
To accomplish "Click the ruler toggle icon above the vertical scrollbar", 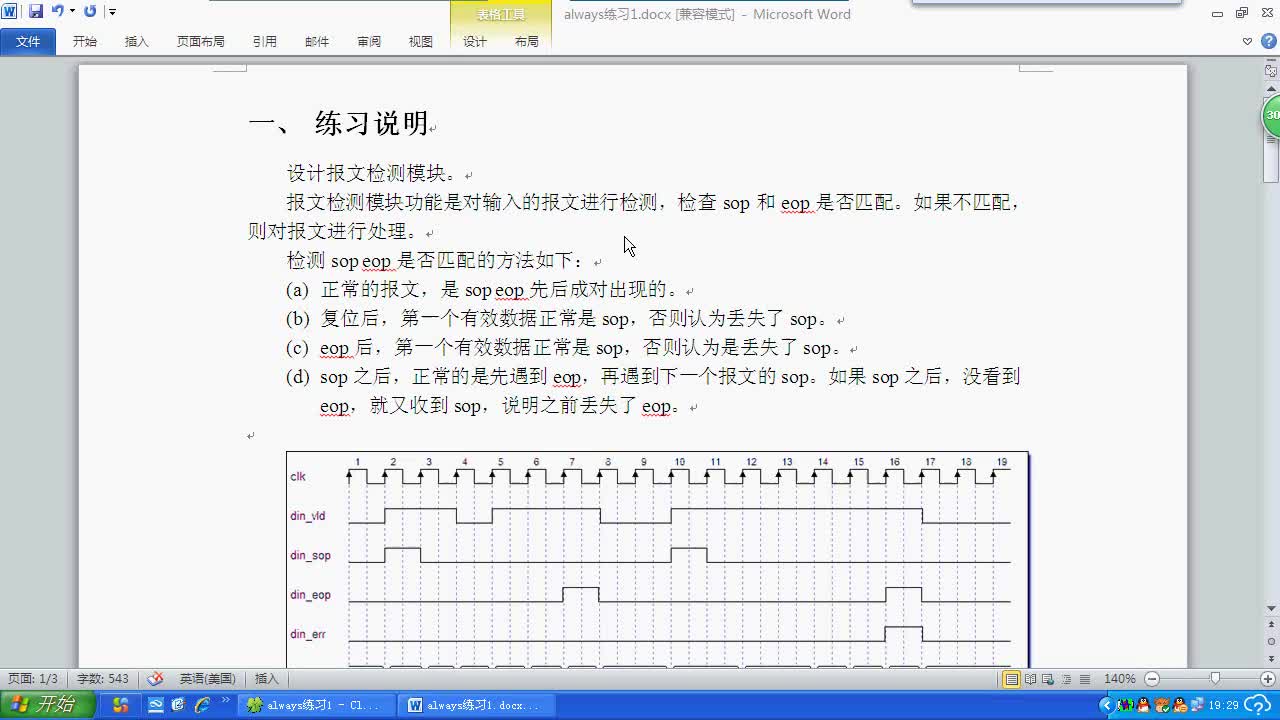I will 1271,71.
